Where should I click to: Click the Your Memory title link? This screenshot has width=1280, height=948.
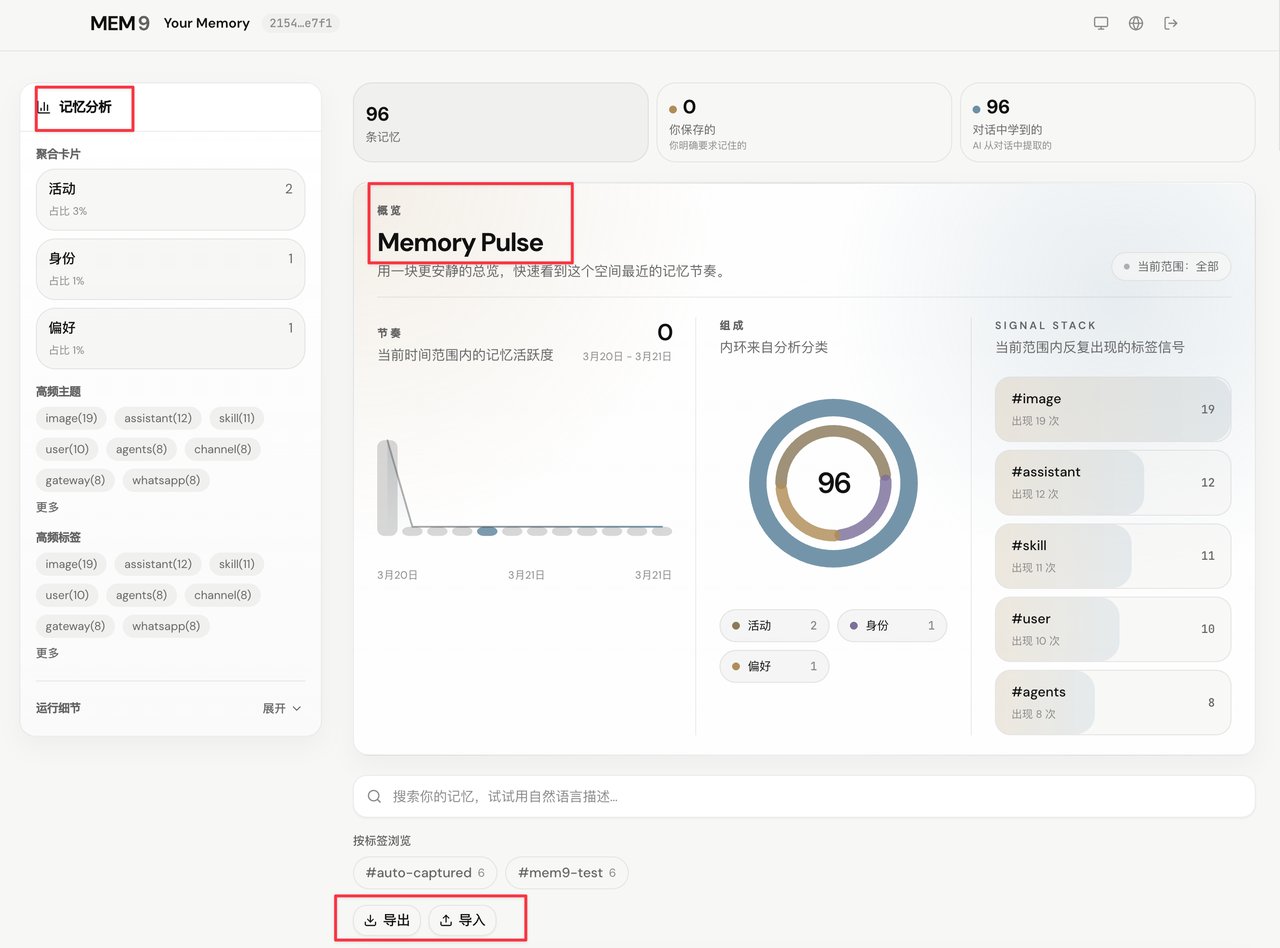[x=206, y=23]
